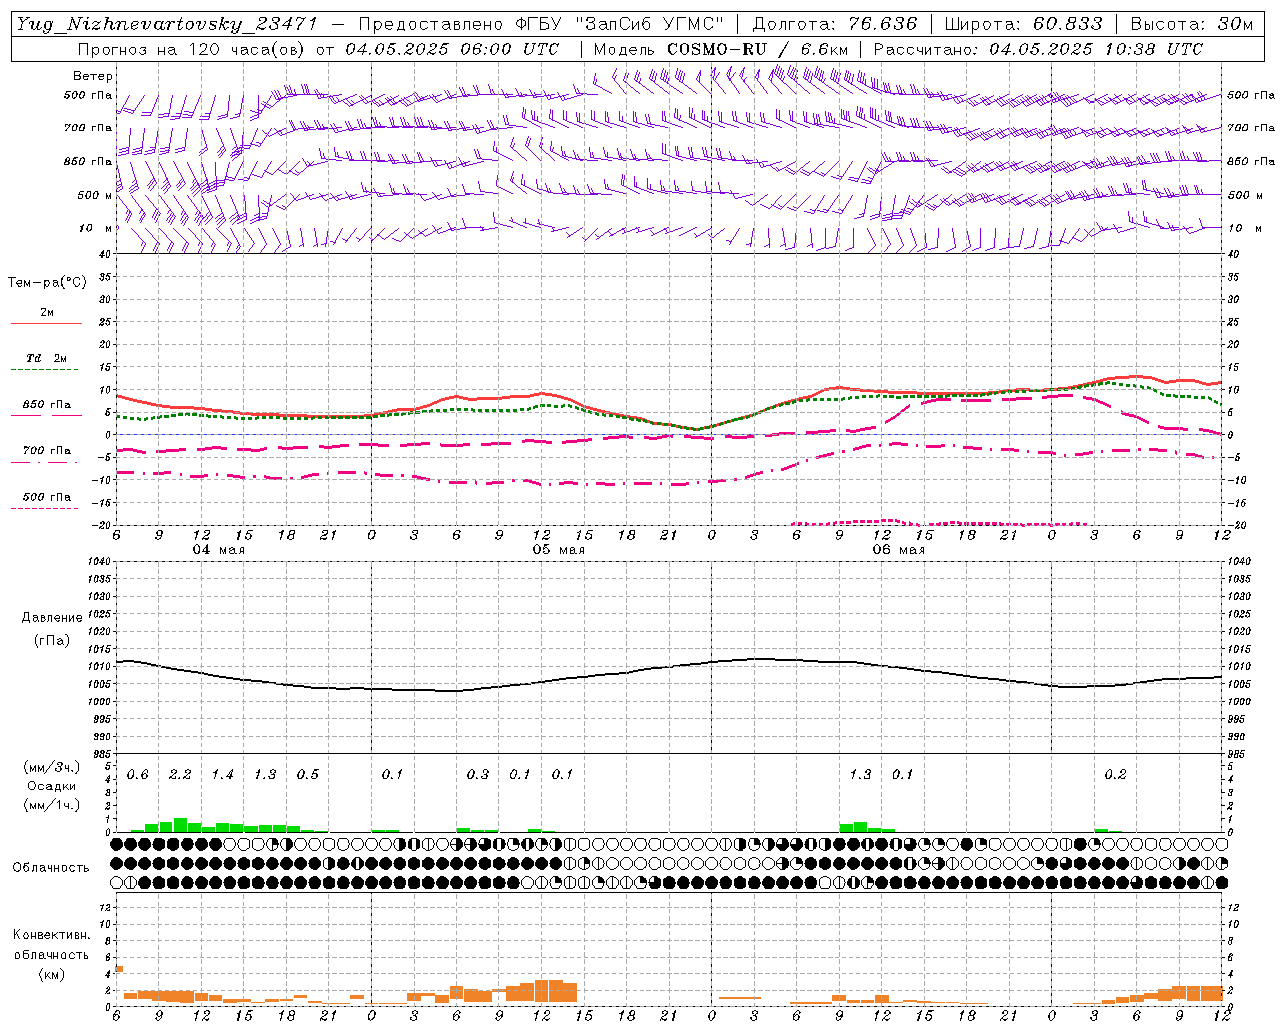Click the Ветер wind panel label
This screenshot has width=1280, height=1024.
coord(93,76)
